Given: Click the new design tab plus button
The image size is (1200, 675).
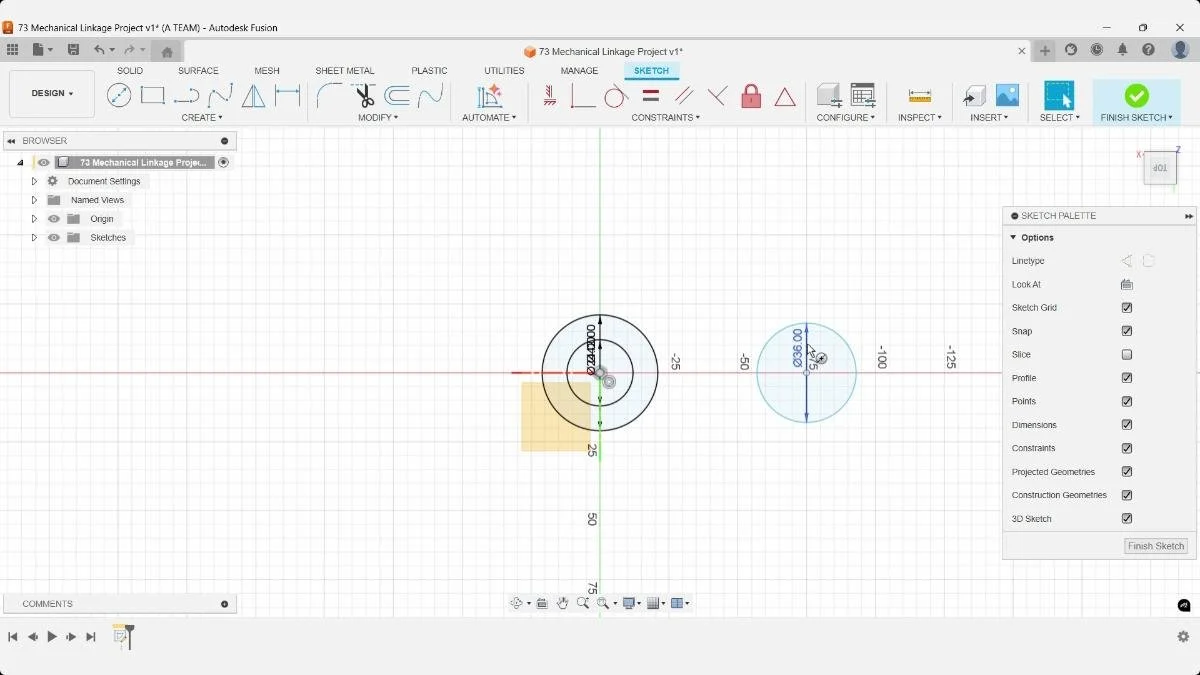Looking at the screenshot, I should pos(1045,50).
